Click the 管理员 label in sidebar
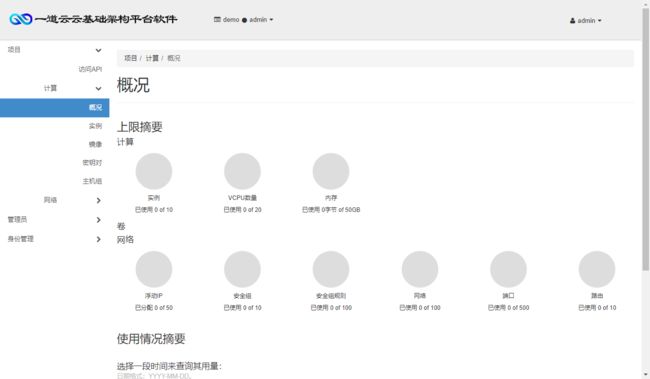The image size is (650, 379). point(17,219)
